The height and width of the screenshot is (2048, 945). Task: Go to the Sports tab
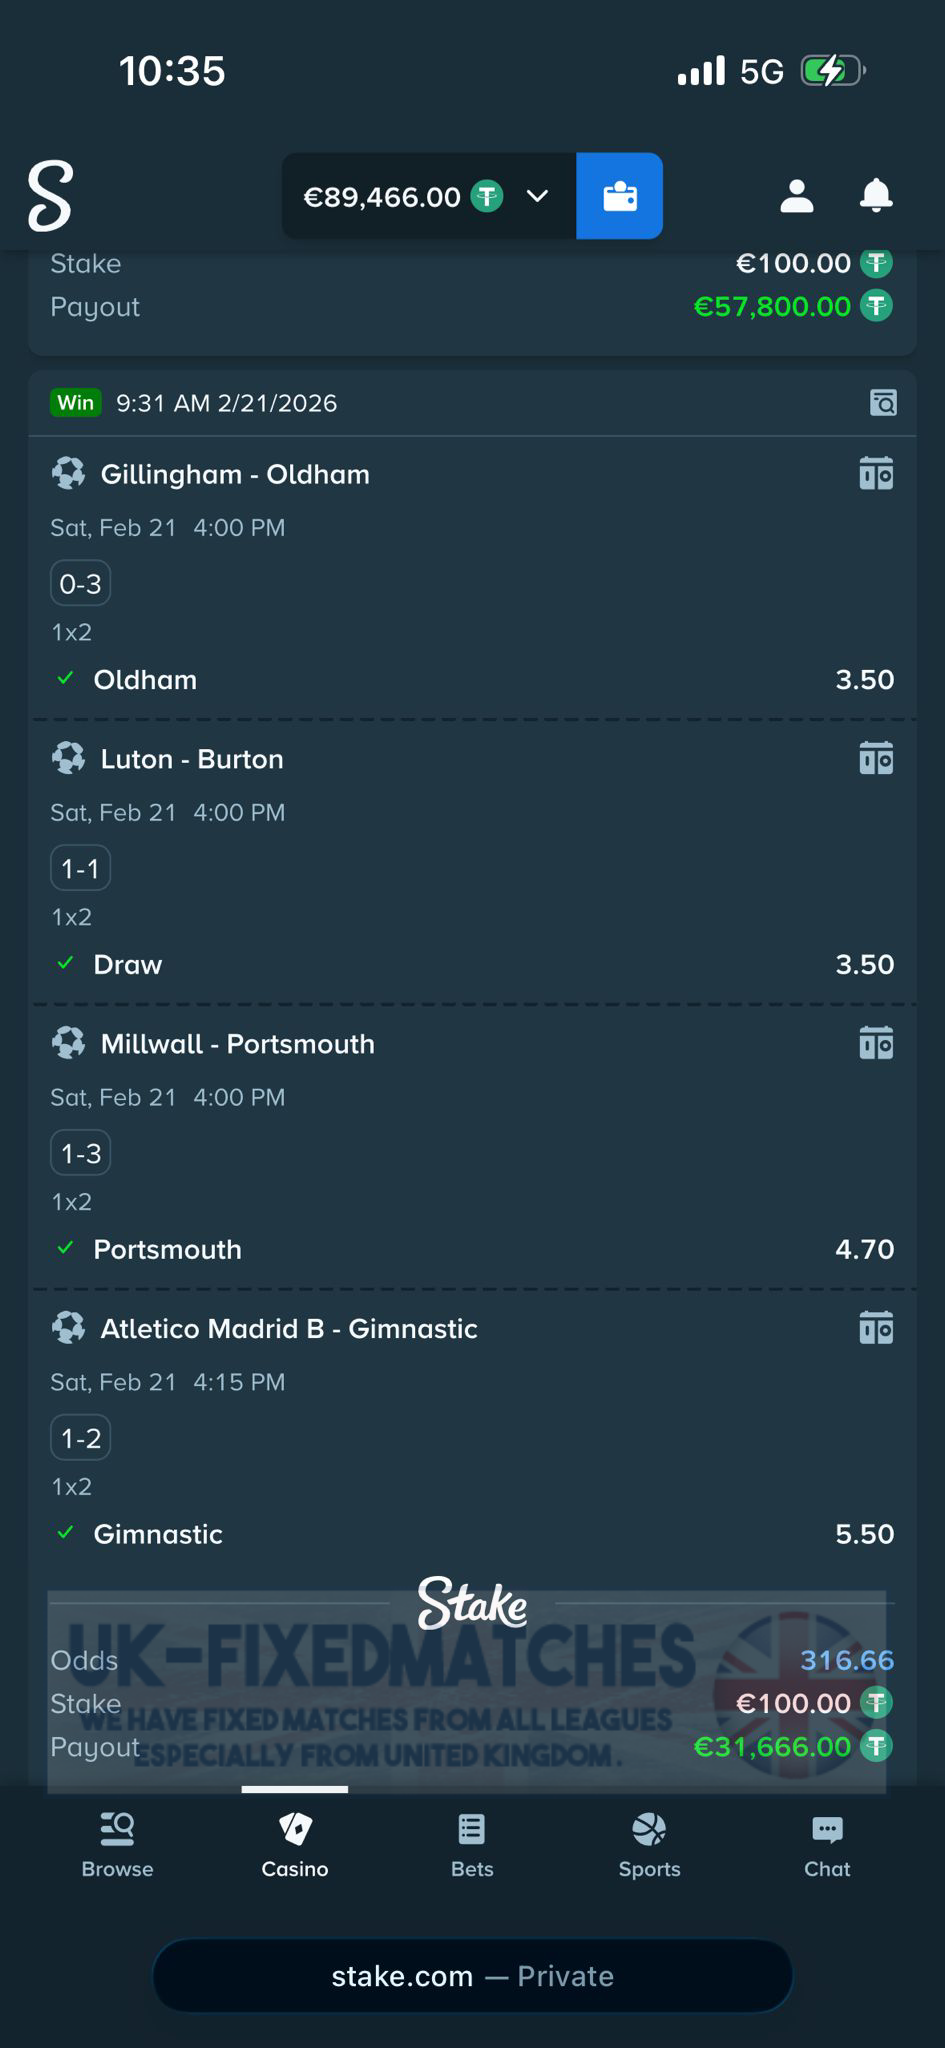point(649,1846)
